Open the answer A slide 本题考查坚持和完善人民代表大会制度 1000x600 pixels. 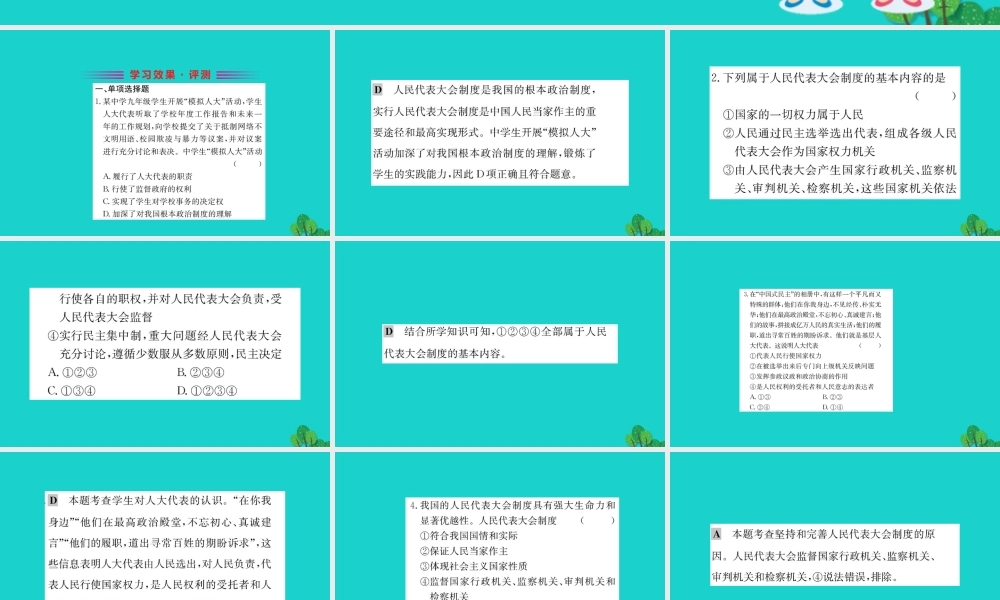tap(835, 526)
